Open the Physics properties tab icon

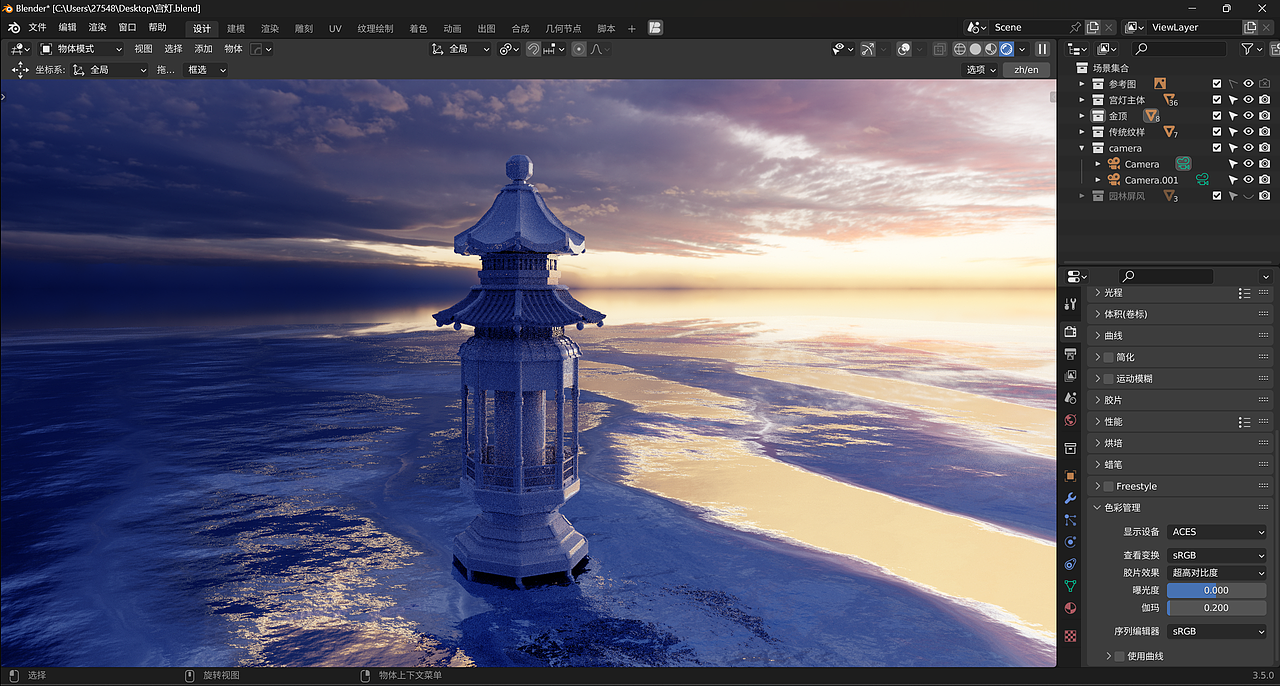pyautogui.click(x=1070, y=542)
